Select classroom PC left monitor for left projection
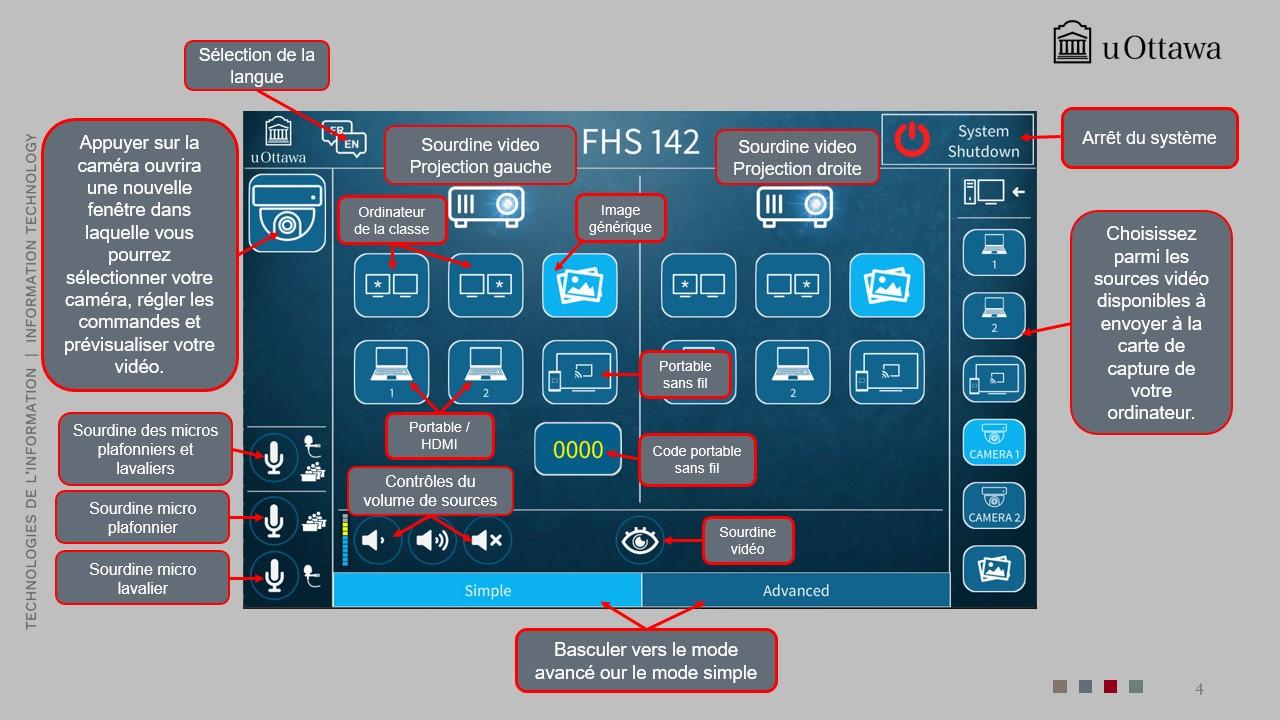The height and width of the screenshot is (720, 1280). (391, 285)
